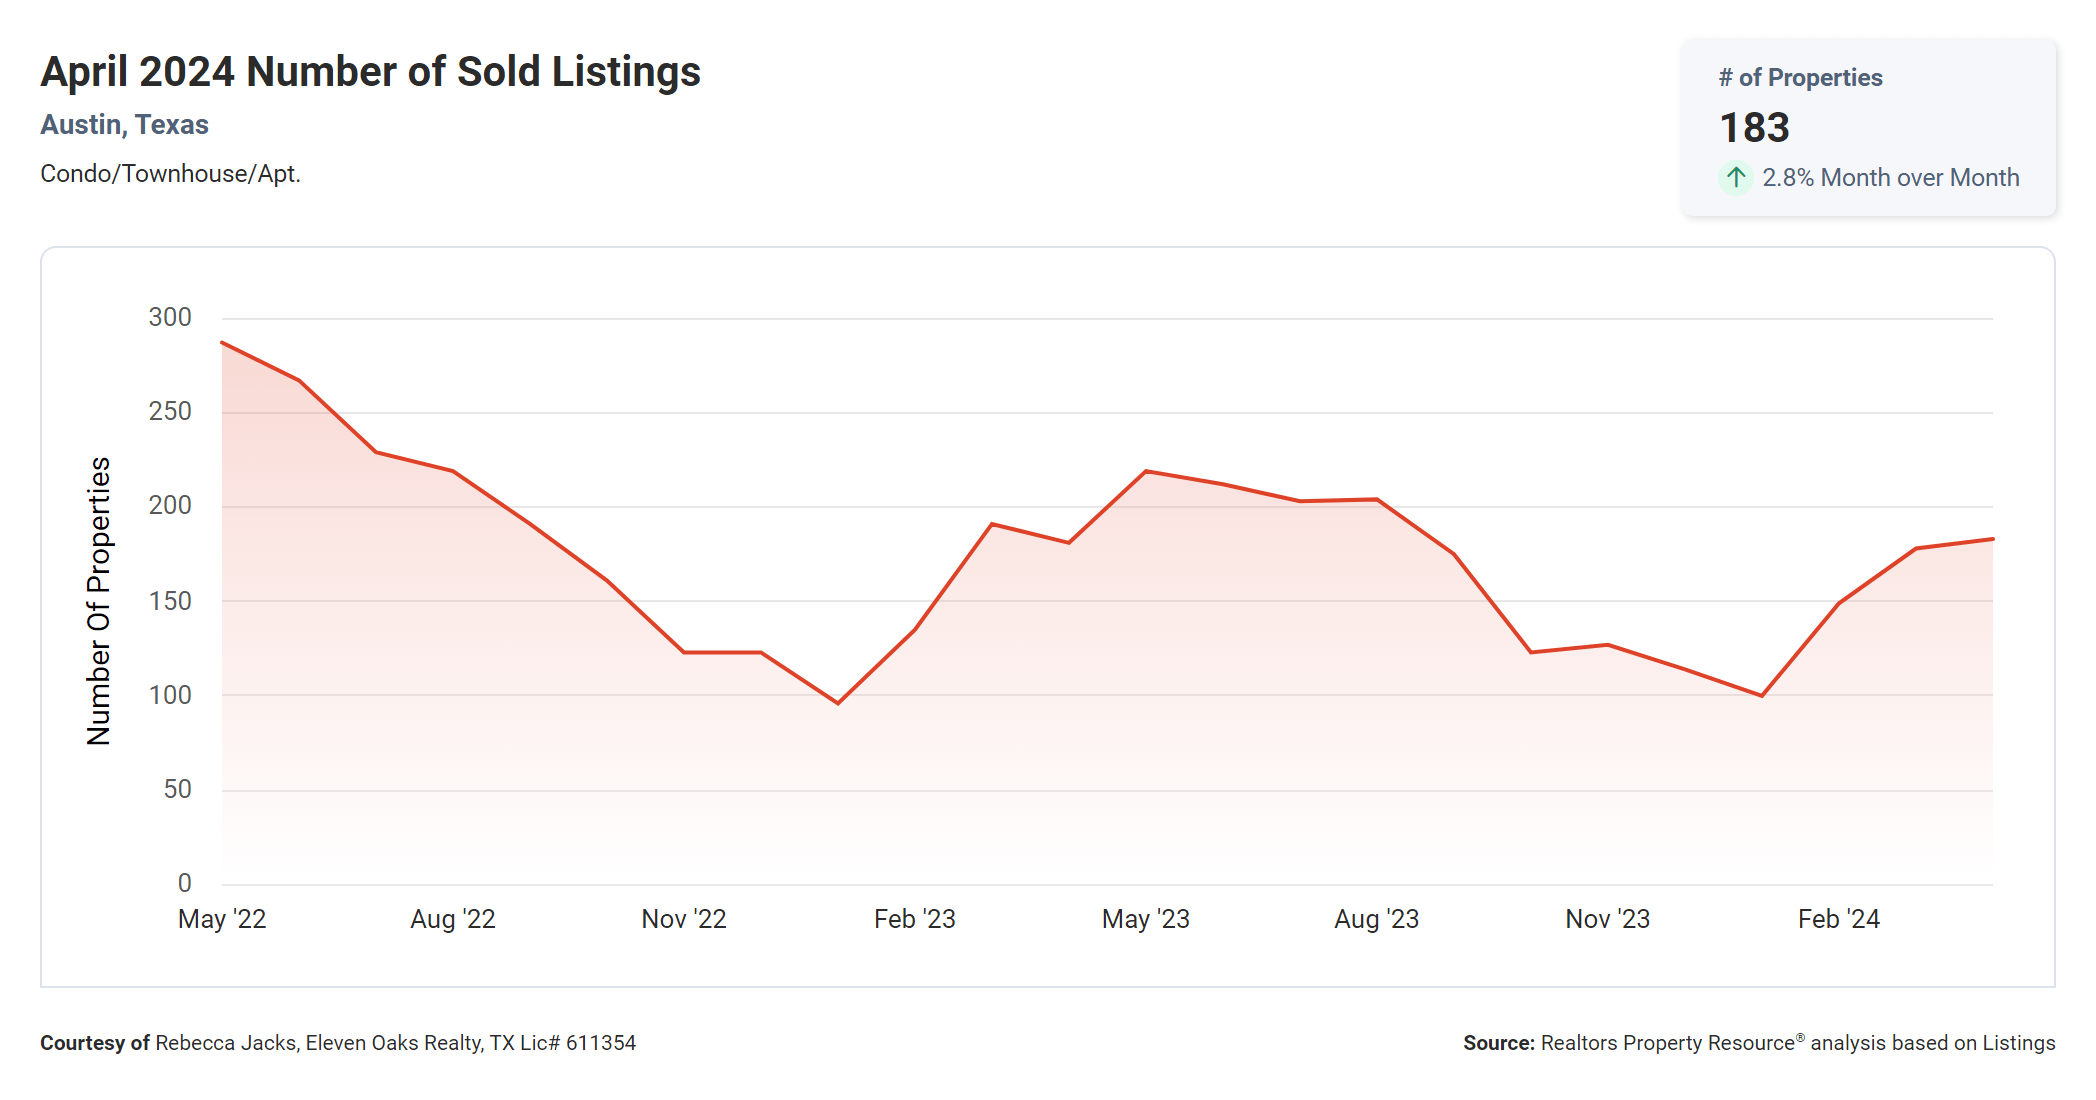Click the "April 2024 Number of Sold Listings" title
Viewport: 2096px width, 1100px height.
click(370, 72)
